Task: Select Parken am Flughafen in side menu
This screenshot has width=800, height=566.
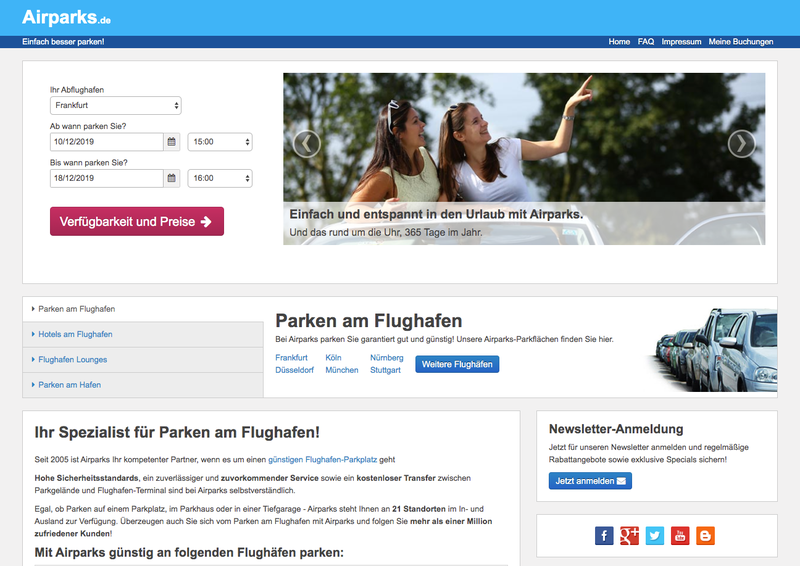Action: click(143, 309)
